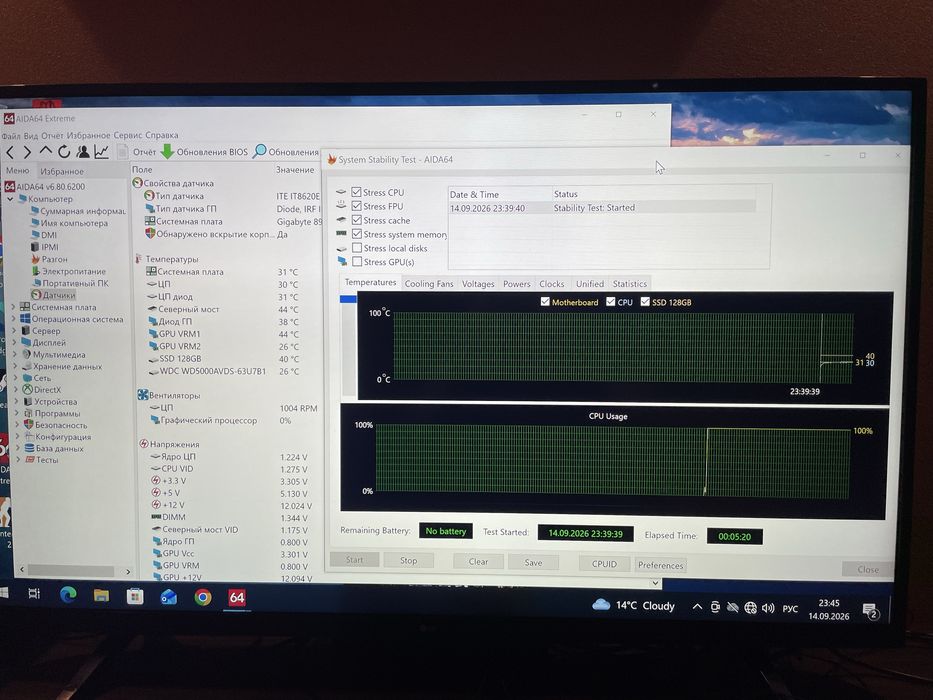The image size is (933, 700).
Task: Select the Stability Test: Started log row
Action: tap(601, 208)
